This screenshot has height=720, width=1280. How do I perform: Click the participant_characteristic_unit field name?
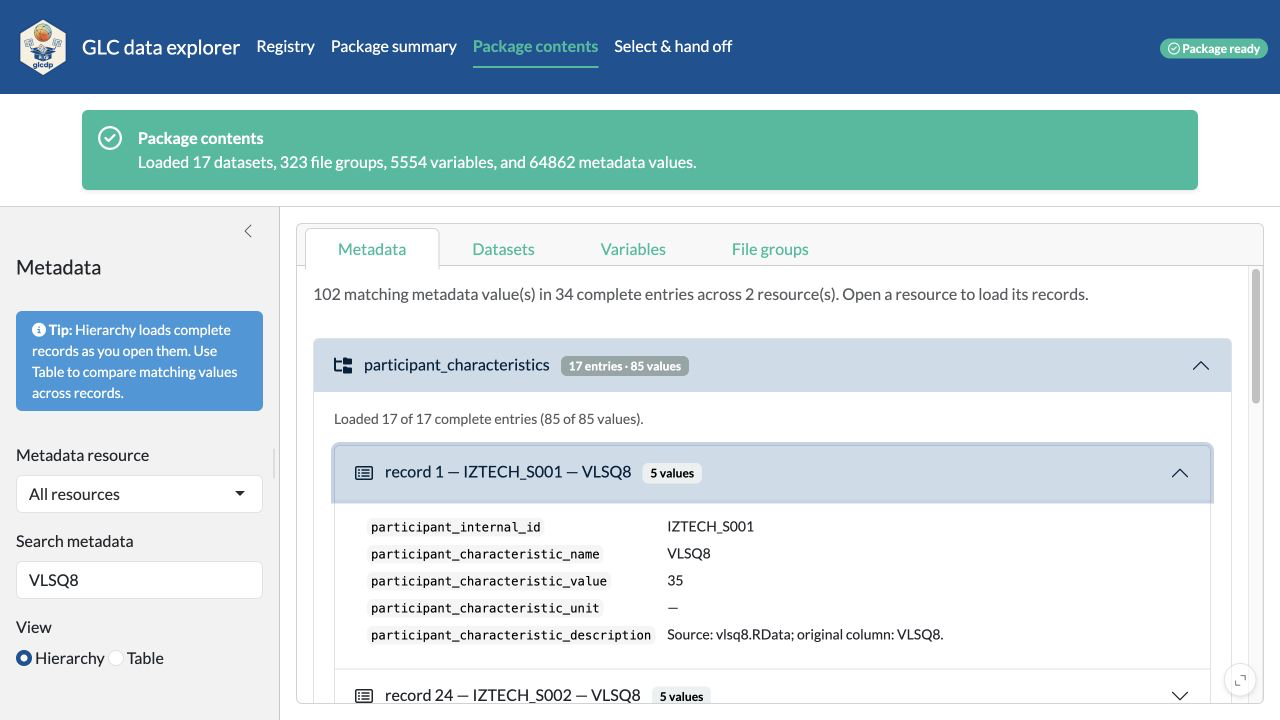click(x=485, y=608)
